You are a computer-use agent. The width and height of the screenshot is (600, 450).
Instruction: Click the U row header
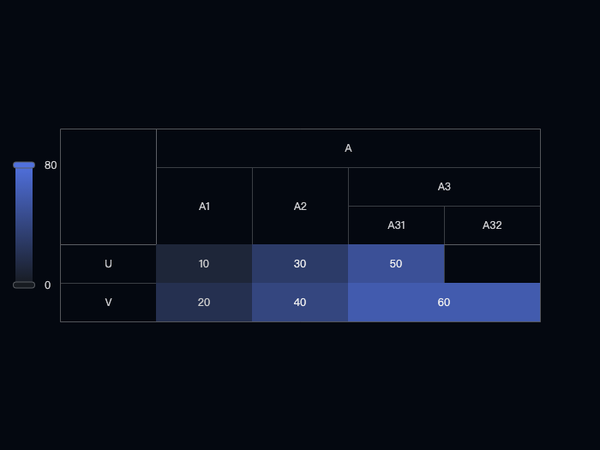click(108, 264)
